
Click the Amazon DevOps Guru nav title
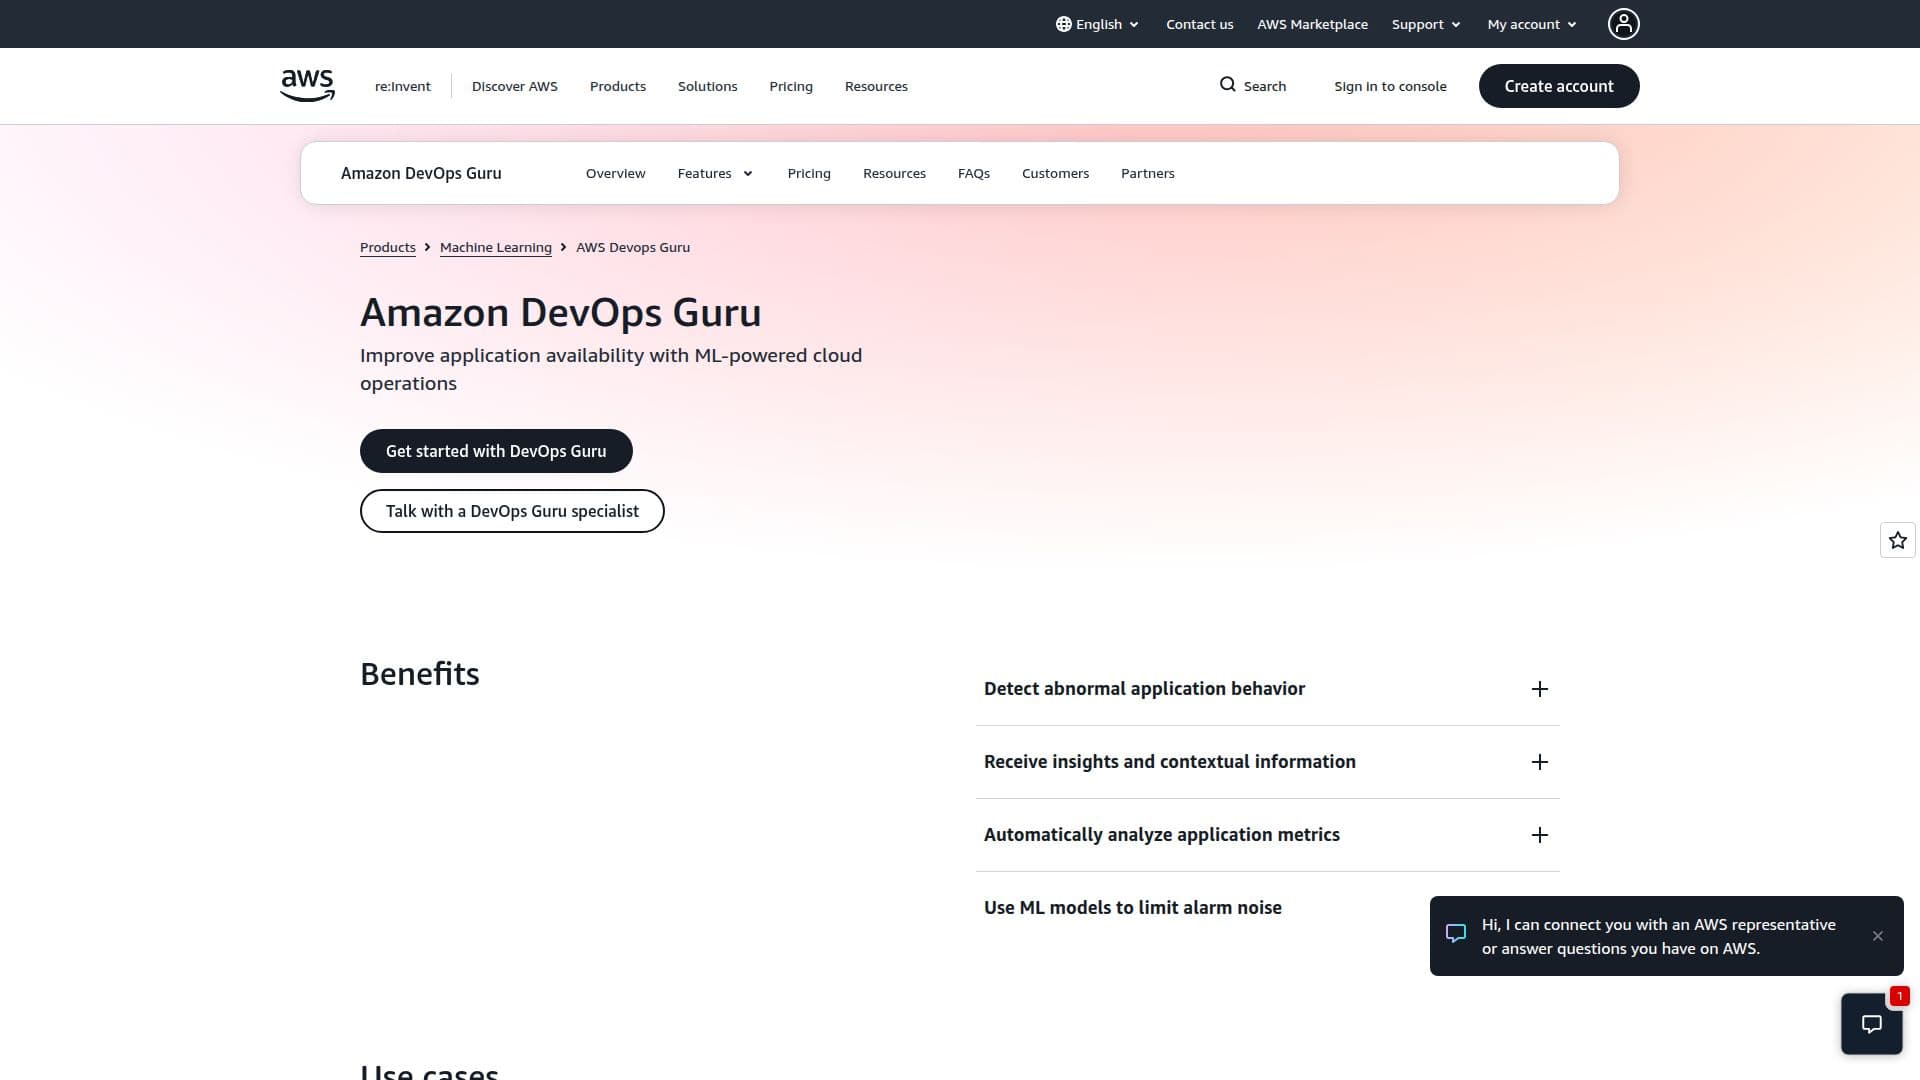[421, 173]
